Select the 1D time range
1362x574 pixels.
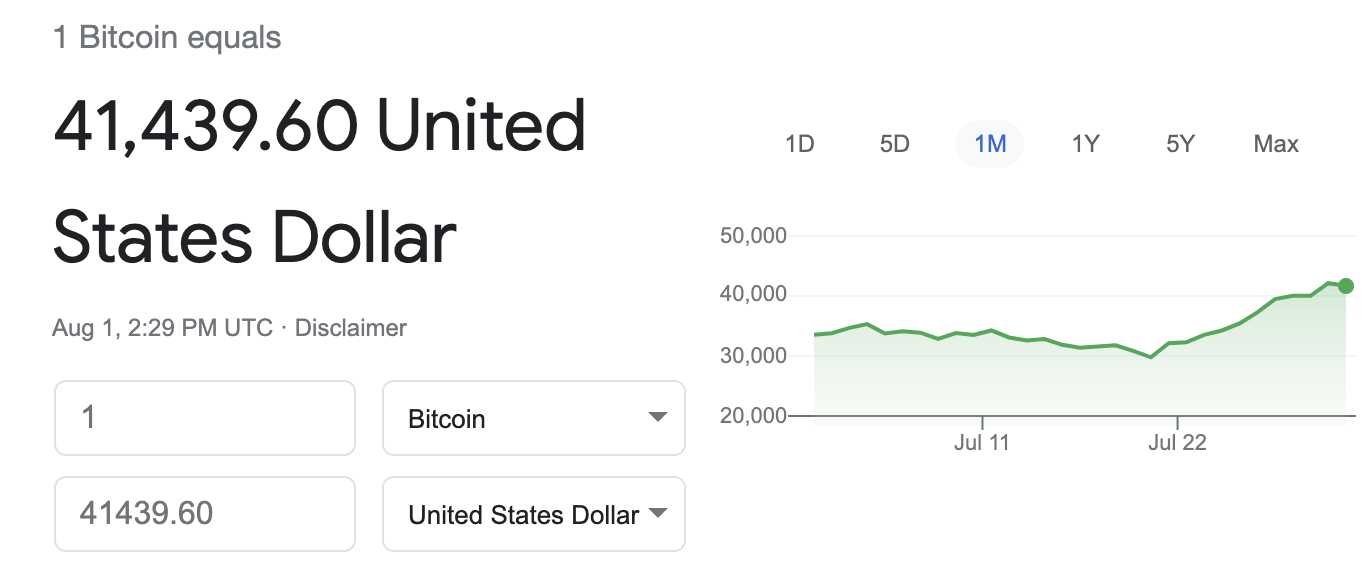pyautogui.click(x=799, y=144)
